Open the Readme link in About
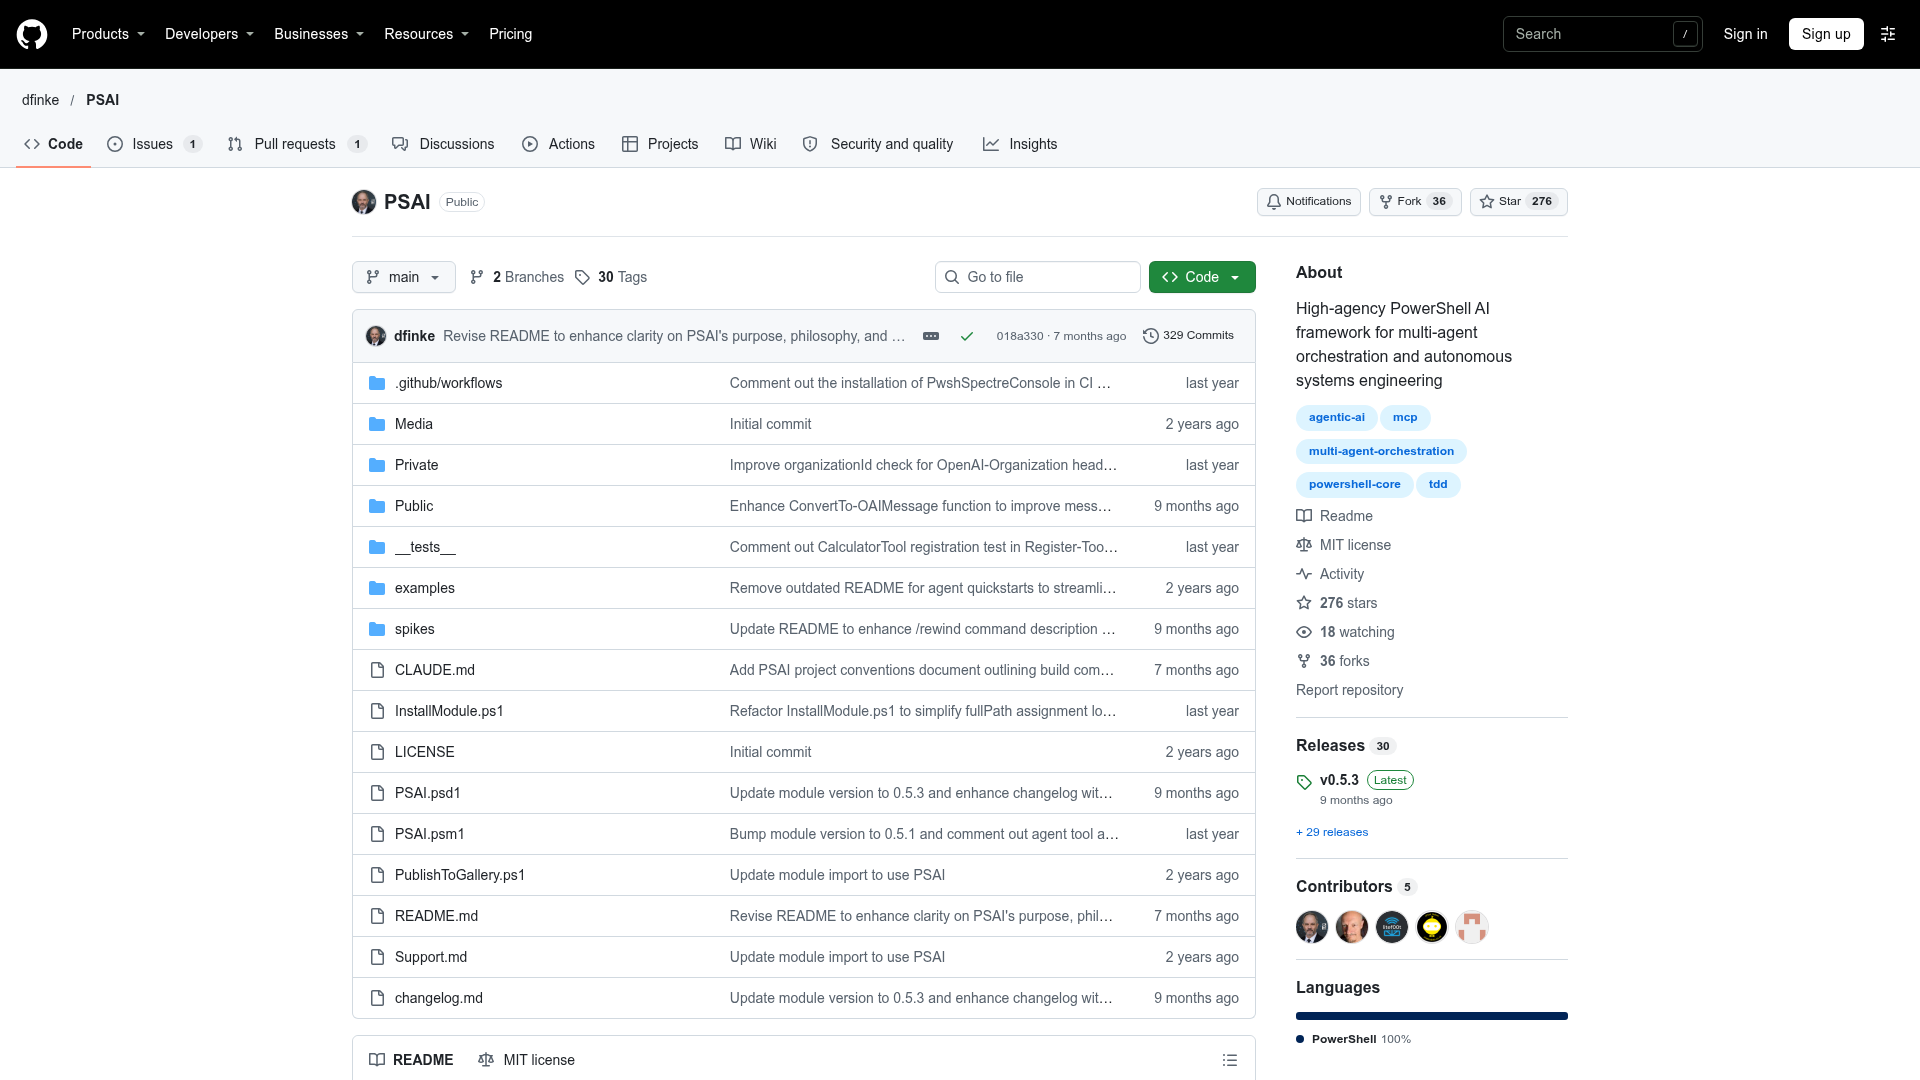 pos(1335,516)
